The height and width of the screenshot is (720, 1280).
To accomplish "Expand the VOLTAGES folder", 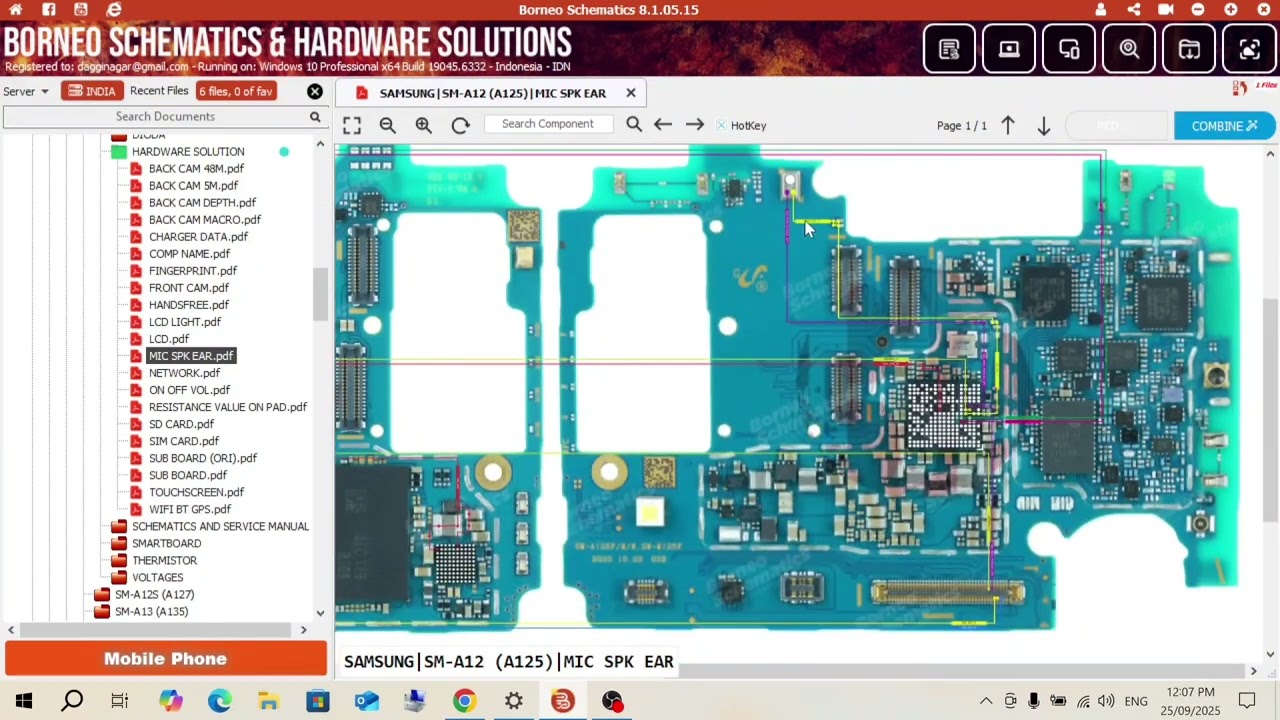I will [x=157, y=577].
